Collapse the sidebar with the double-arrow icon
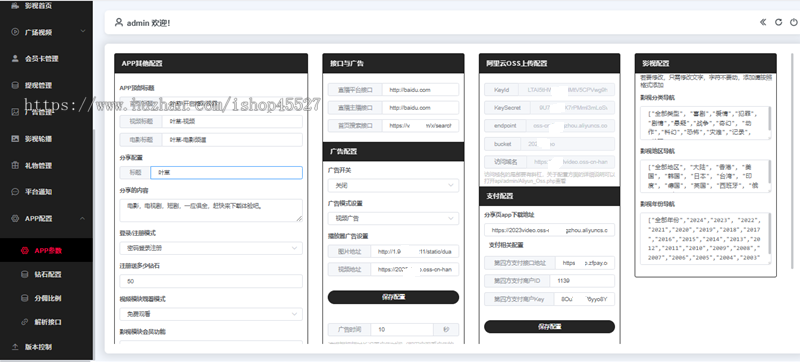The width and height of the screenshot is (800, 362). tap(763, 22)
